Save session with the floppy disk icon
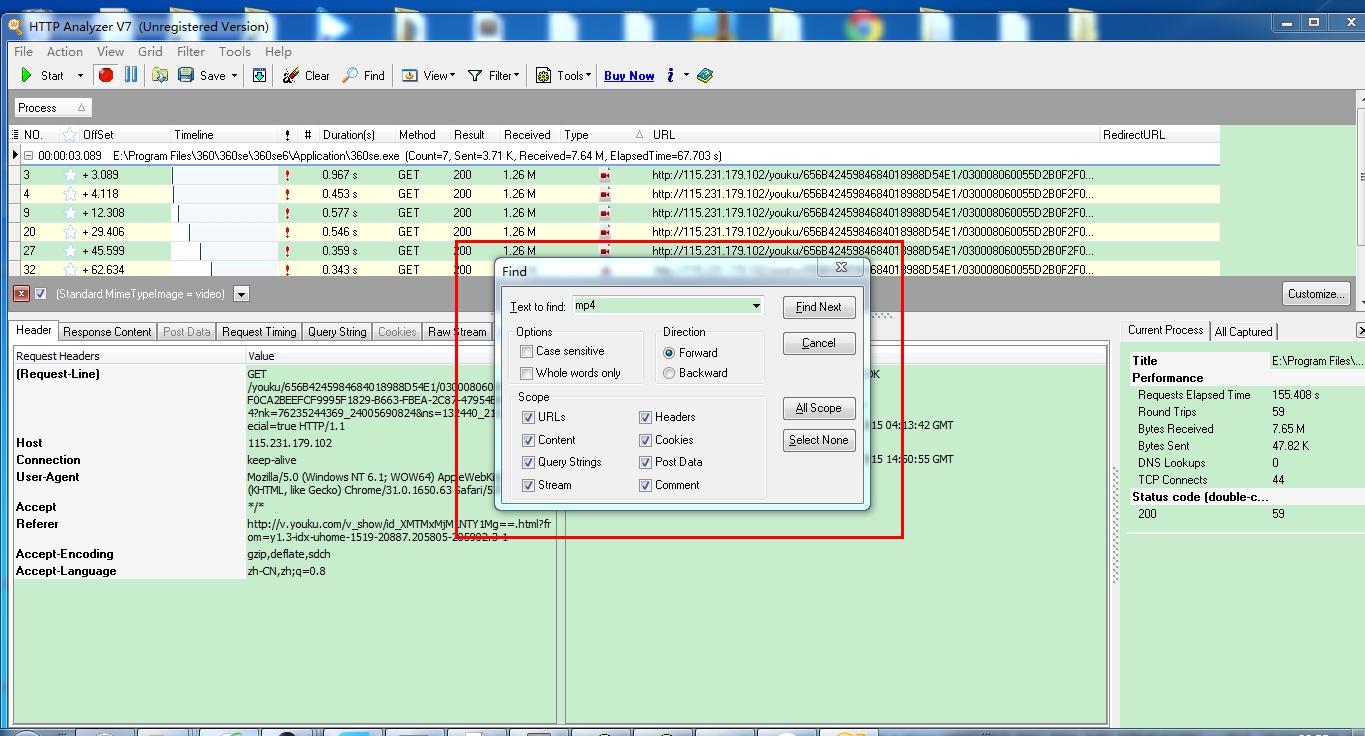1365x736 pixels. click(186, 75)
